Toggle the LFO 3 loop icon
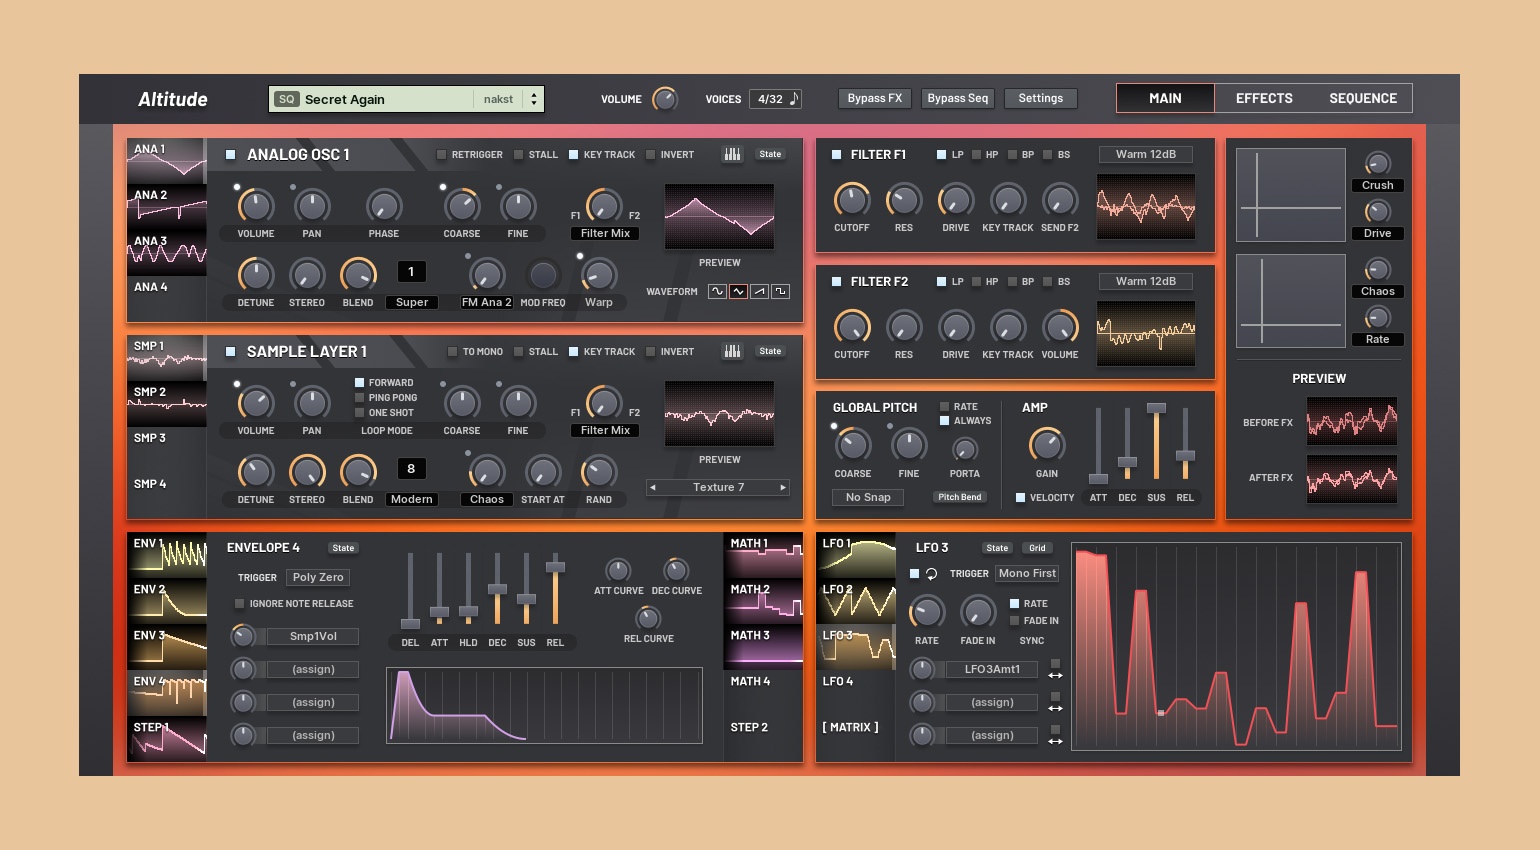The height and width of the screenshot is (850, 1540). click(x=931, y=574)
